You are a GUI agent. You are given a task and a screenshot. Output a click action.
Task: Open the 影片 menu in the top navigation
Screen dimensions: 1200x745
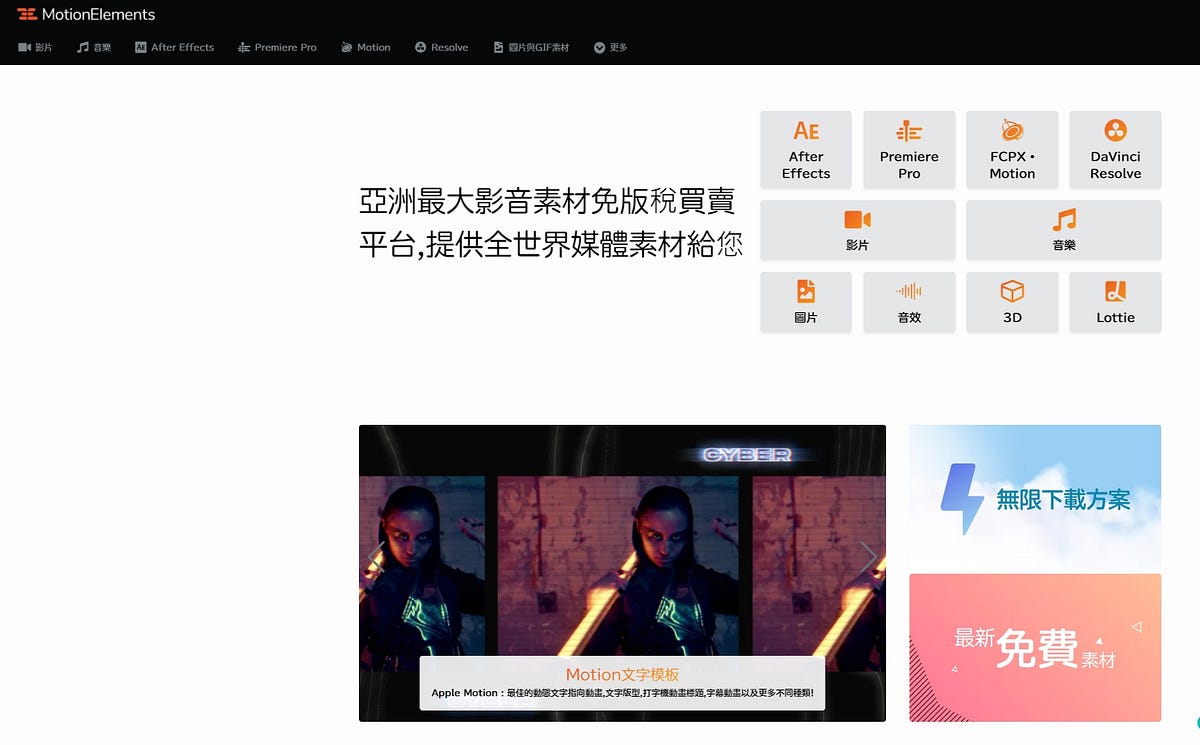click(35, 47)
